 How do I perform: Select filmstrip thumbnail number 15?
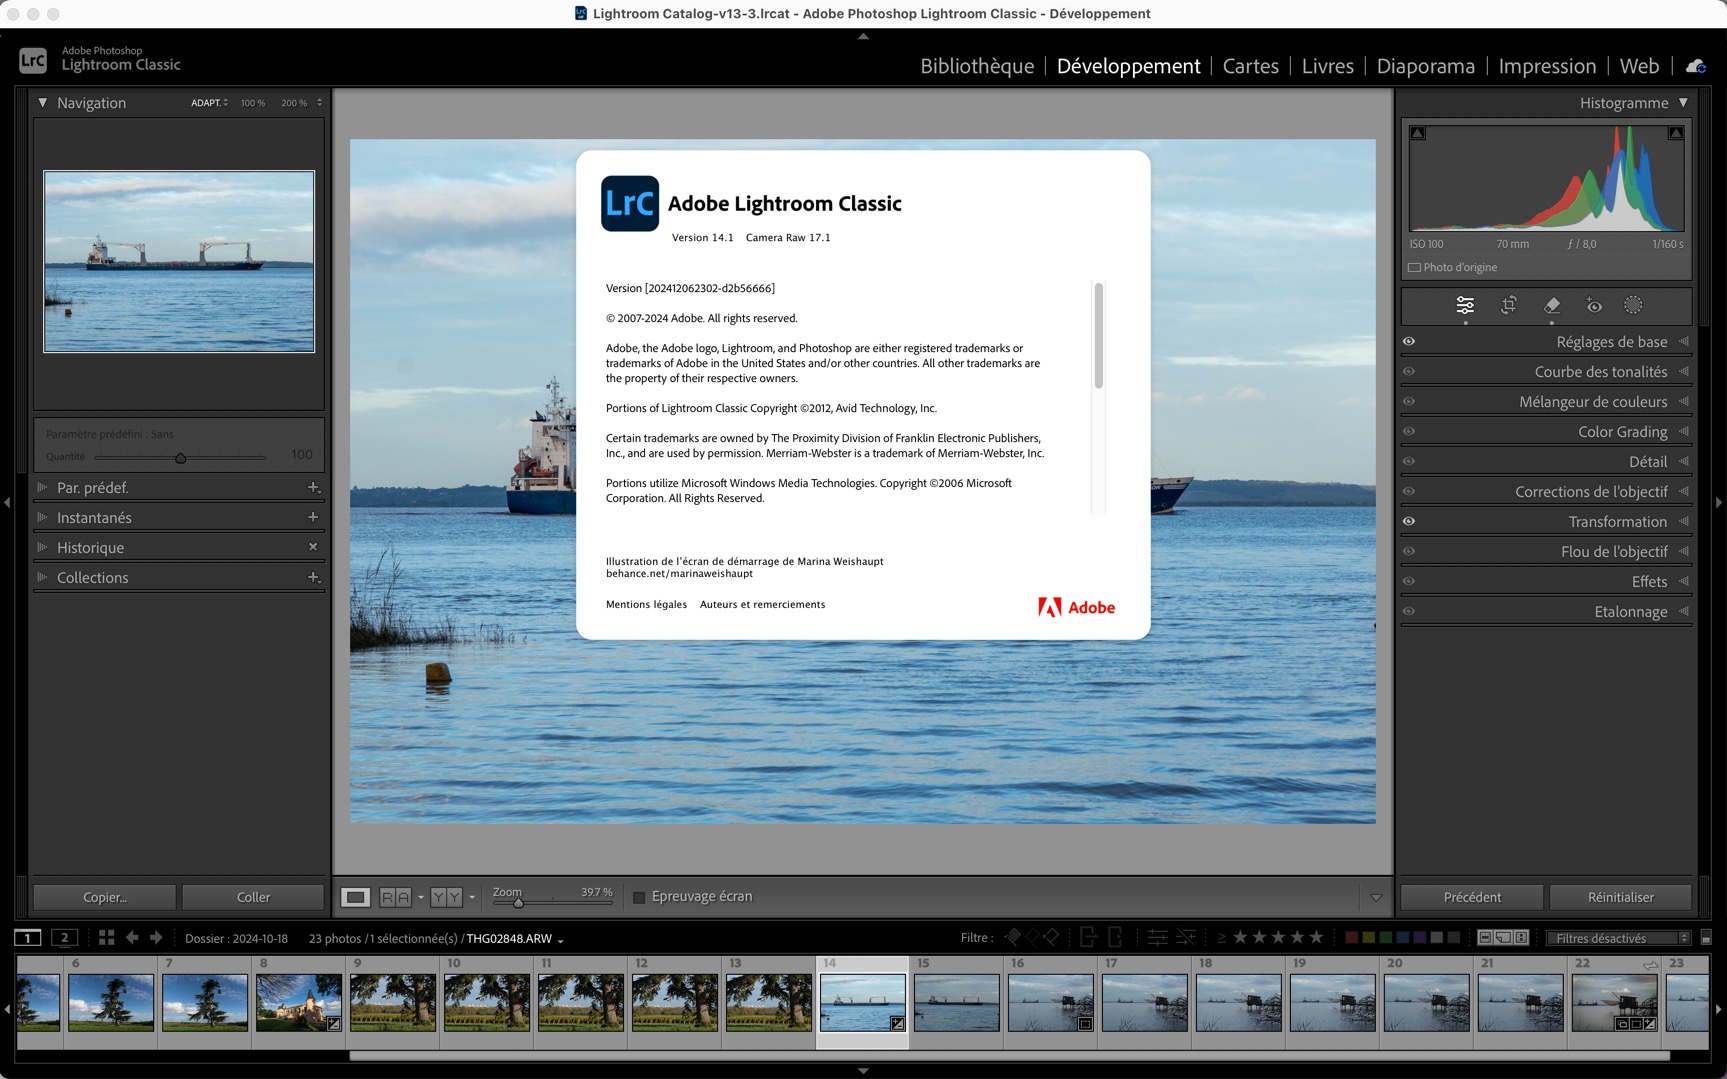pos(957,1003)
